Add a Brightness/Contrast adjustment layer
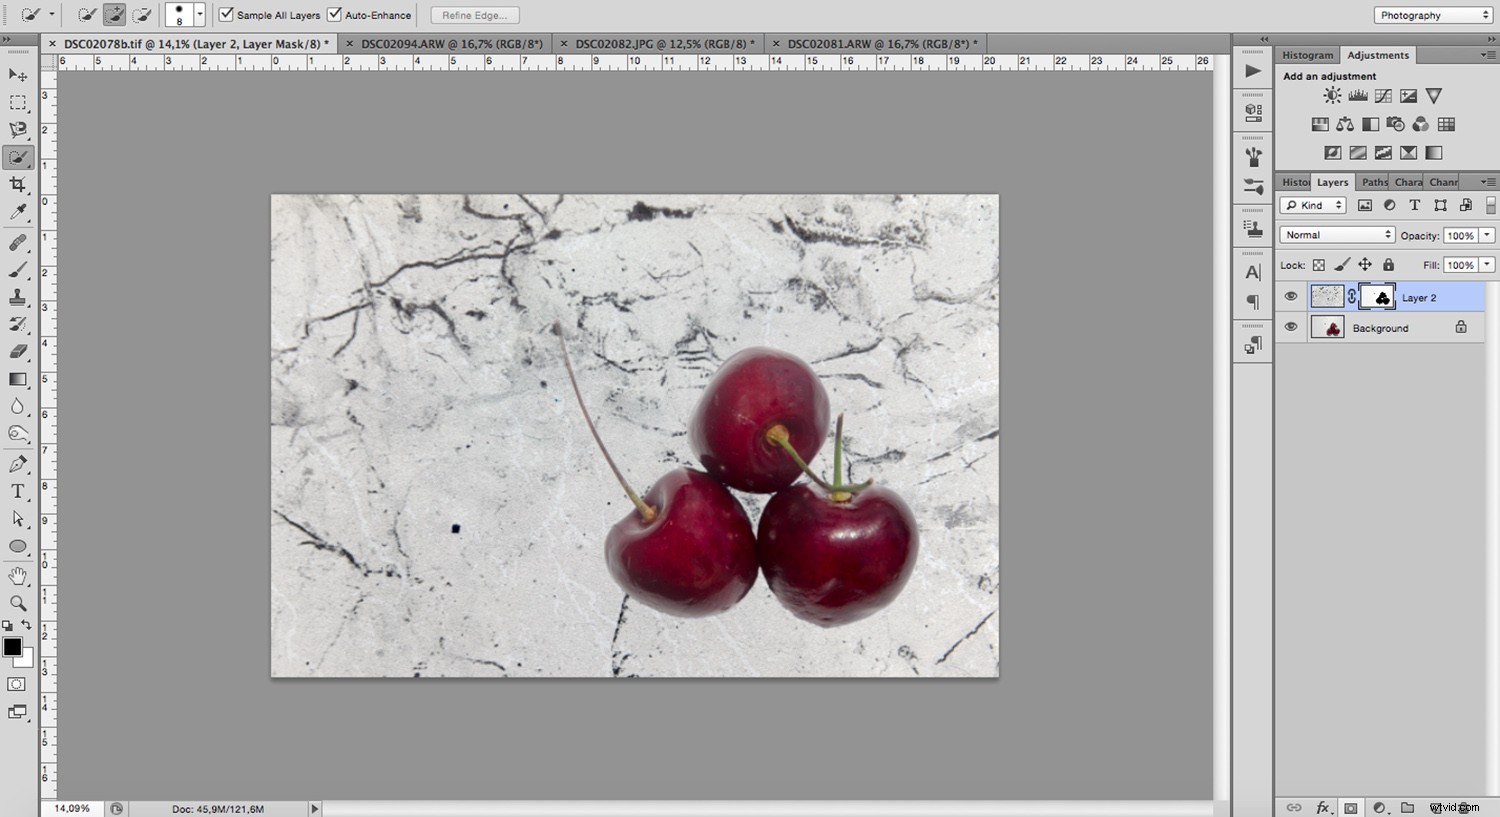Viewport: 1500px width, 817px height. [x=1331, y=95]
